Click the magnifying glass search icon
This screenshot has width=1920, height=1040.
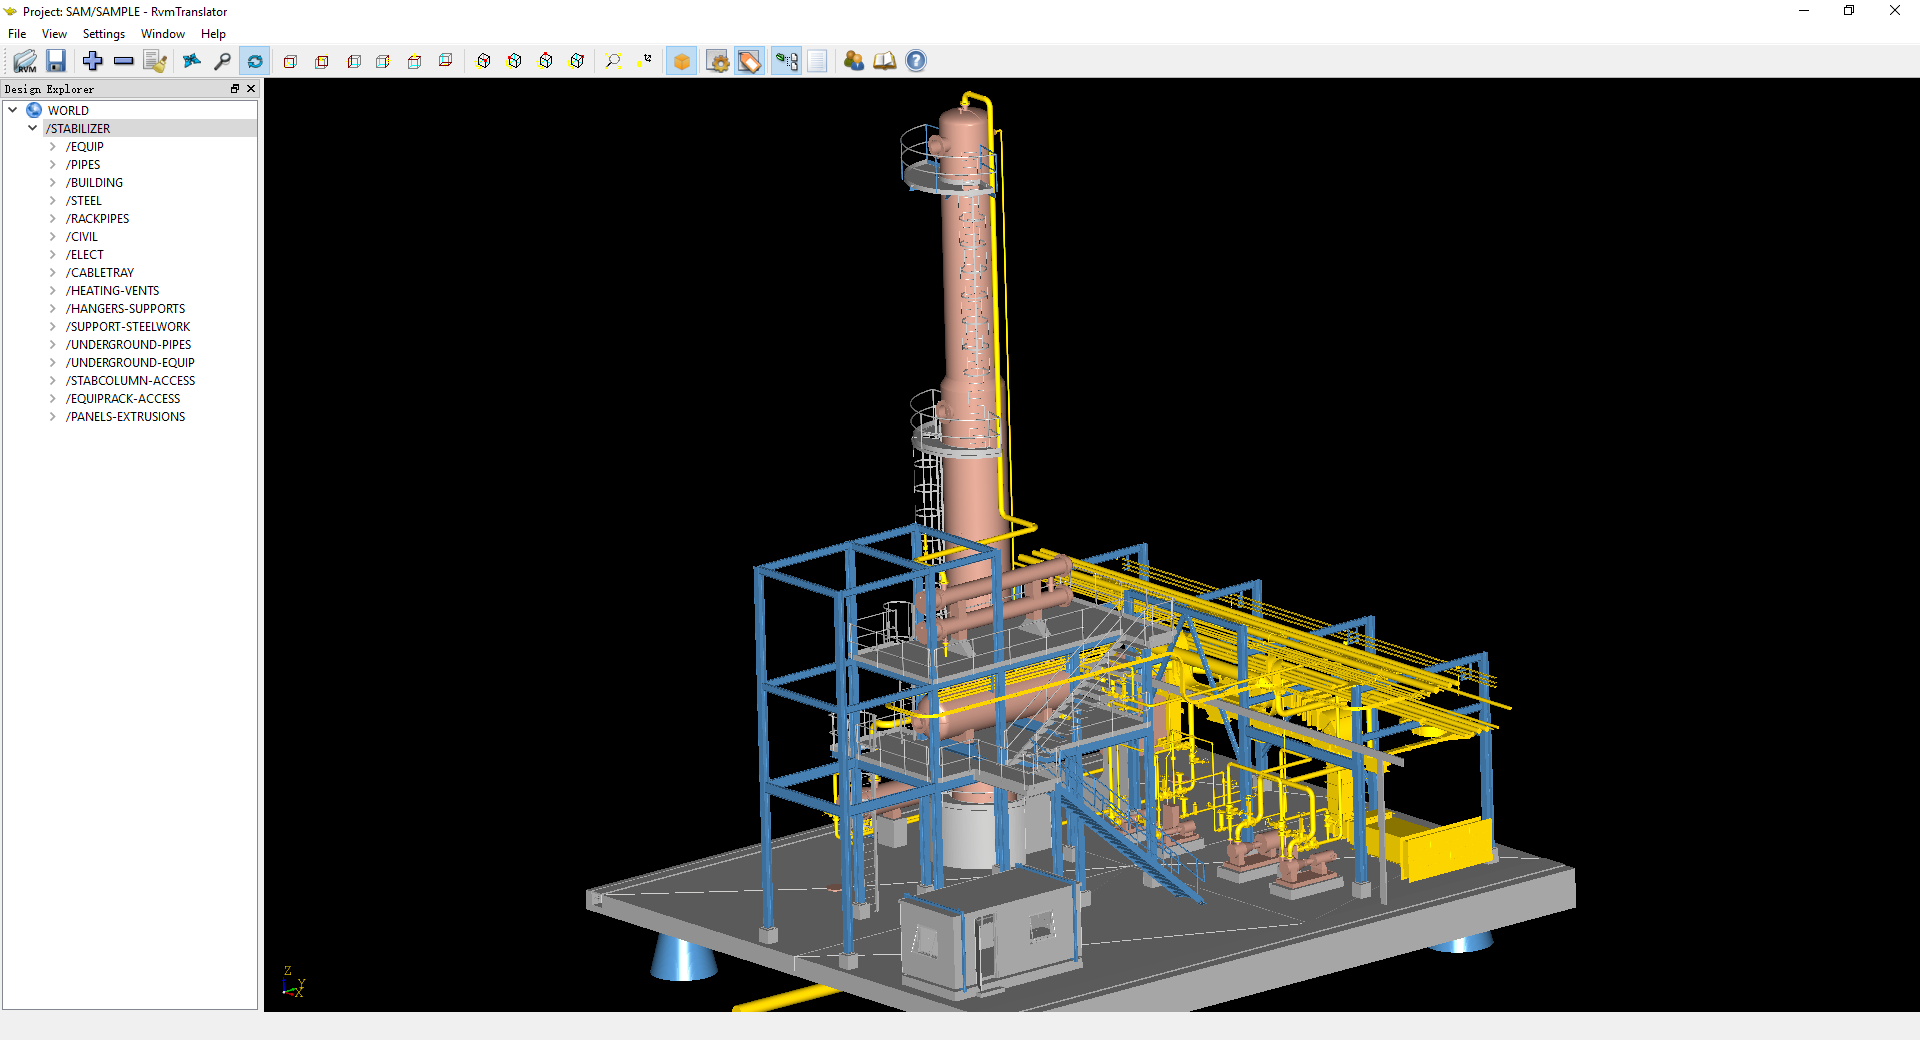click(x=222, y=61)
